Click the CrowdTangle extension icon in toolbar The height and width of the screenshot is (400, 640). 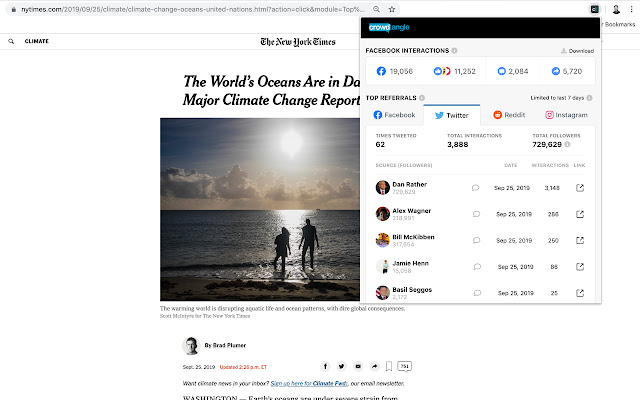point(594,8)
